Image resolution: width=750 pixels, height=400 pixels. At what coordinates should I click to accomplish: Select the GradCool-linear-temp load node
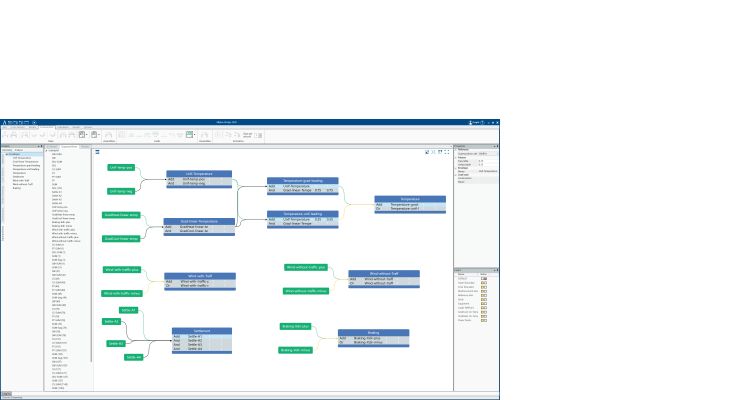[121, 238]
